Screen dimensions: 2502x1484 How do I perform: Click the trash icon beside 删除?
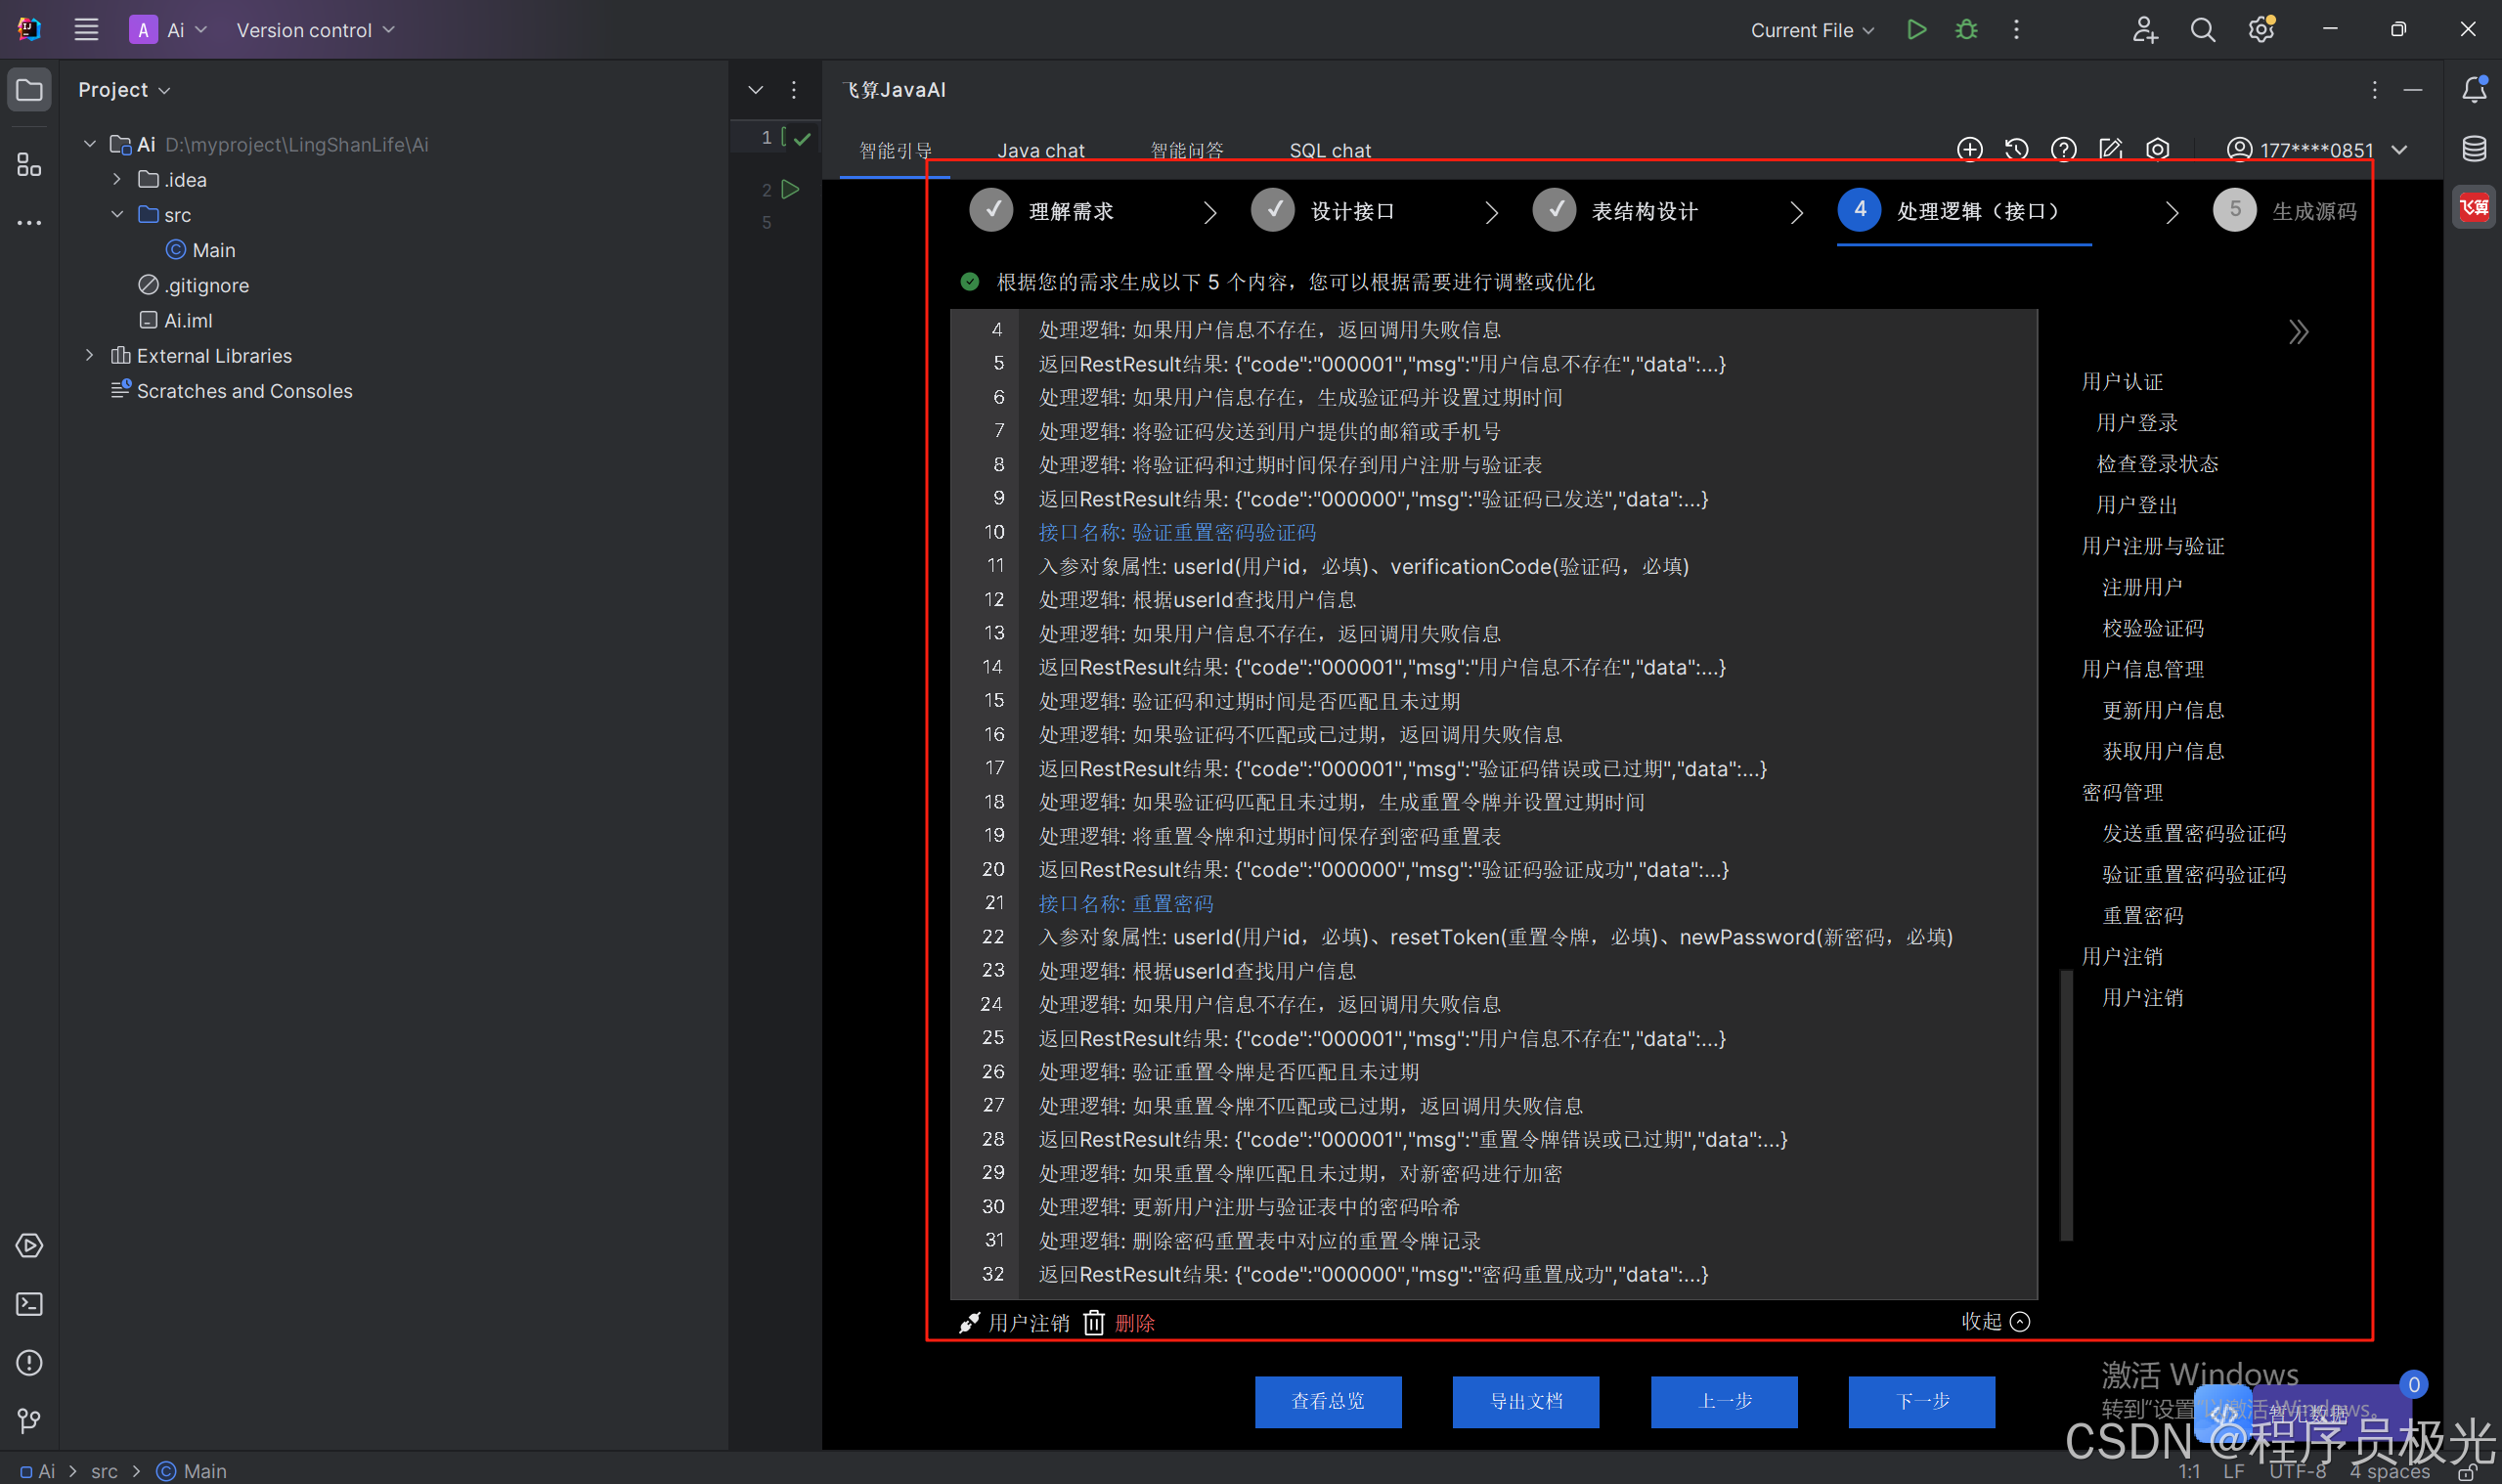[x=1094, y=1323]
